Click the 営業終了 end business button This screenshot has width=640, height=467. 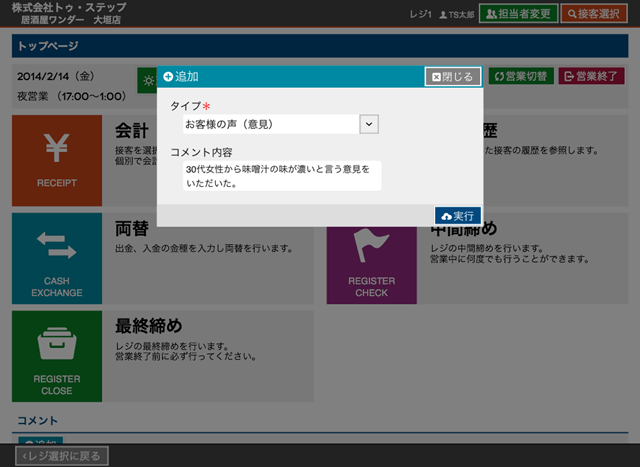click(x=591, y=77)
